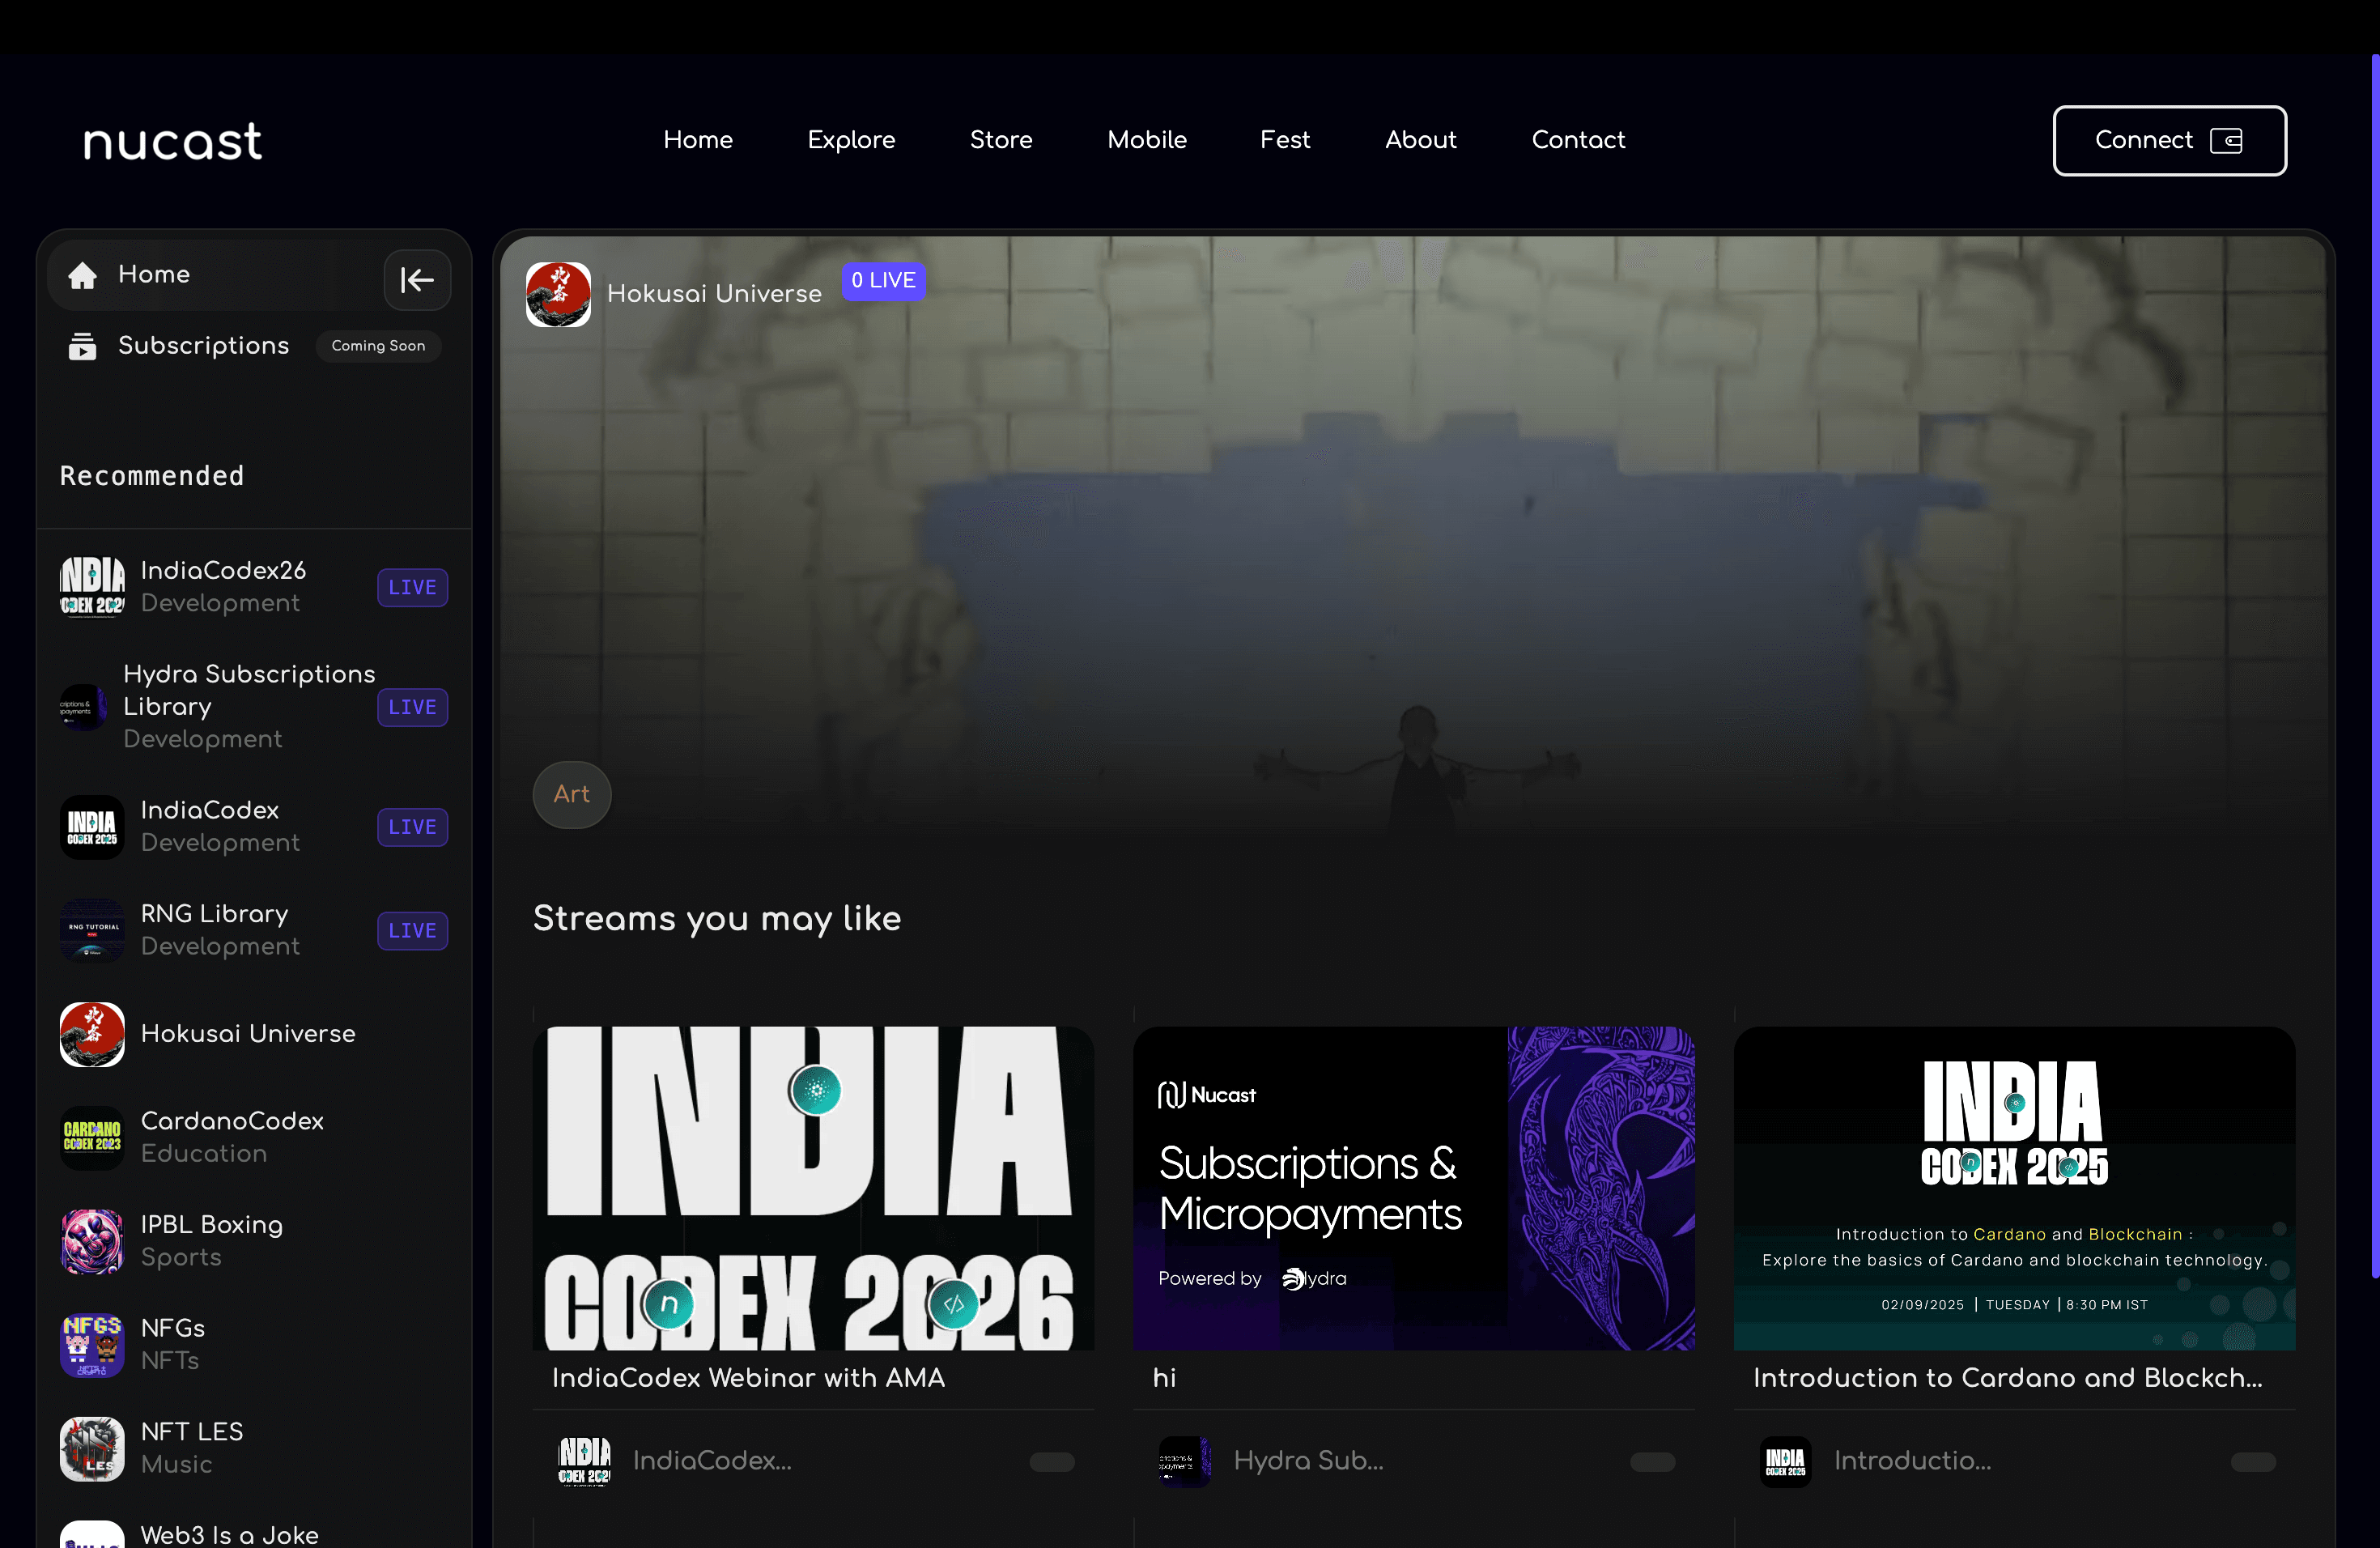This screenshot has width=2380, height=1548.
Task: Click the grey pill under IndiaCodex webinar card
Action: [1052, 1462]
